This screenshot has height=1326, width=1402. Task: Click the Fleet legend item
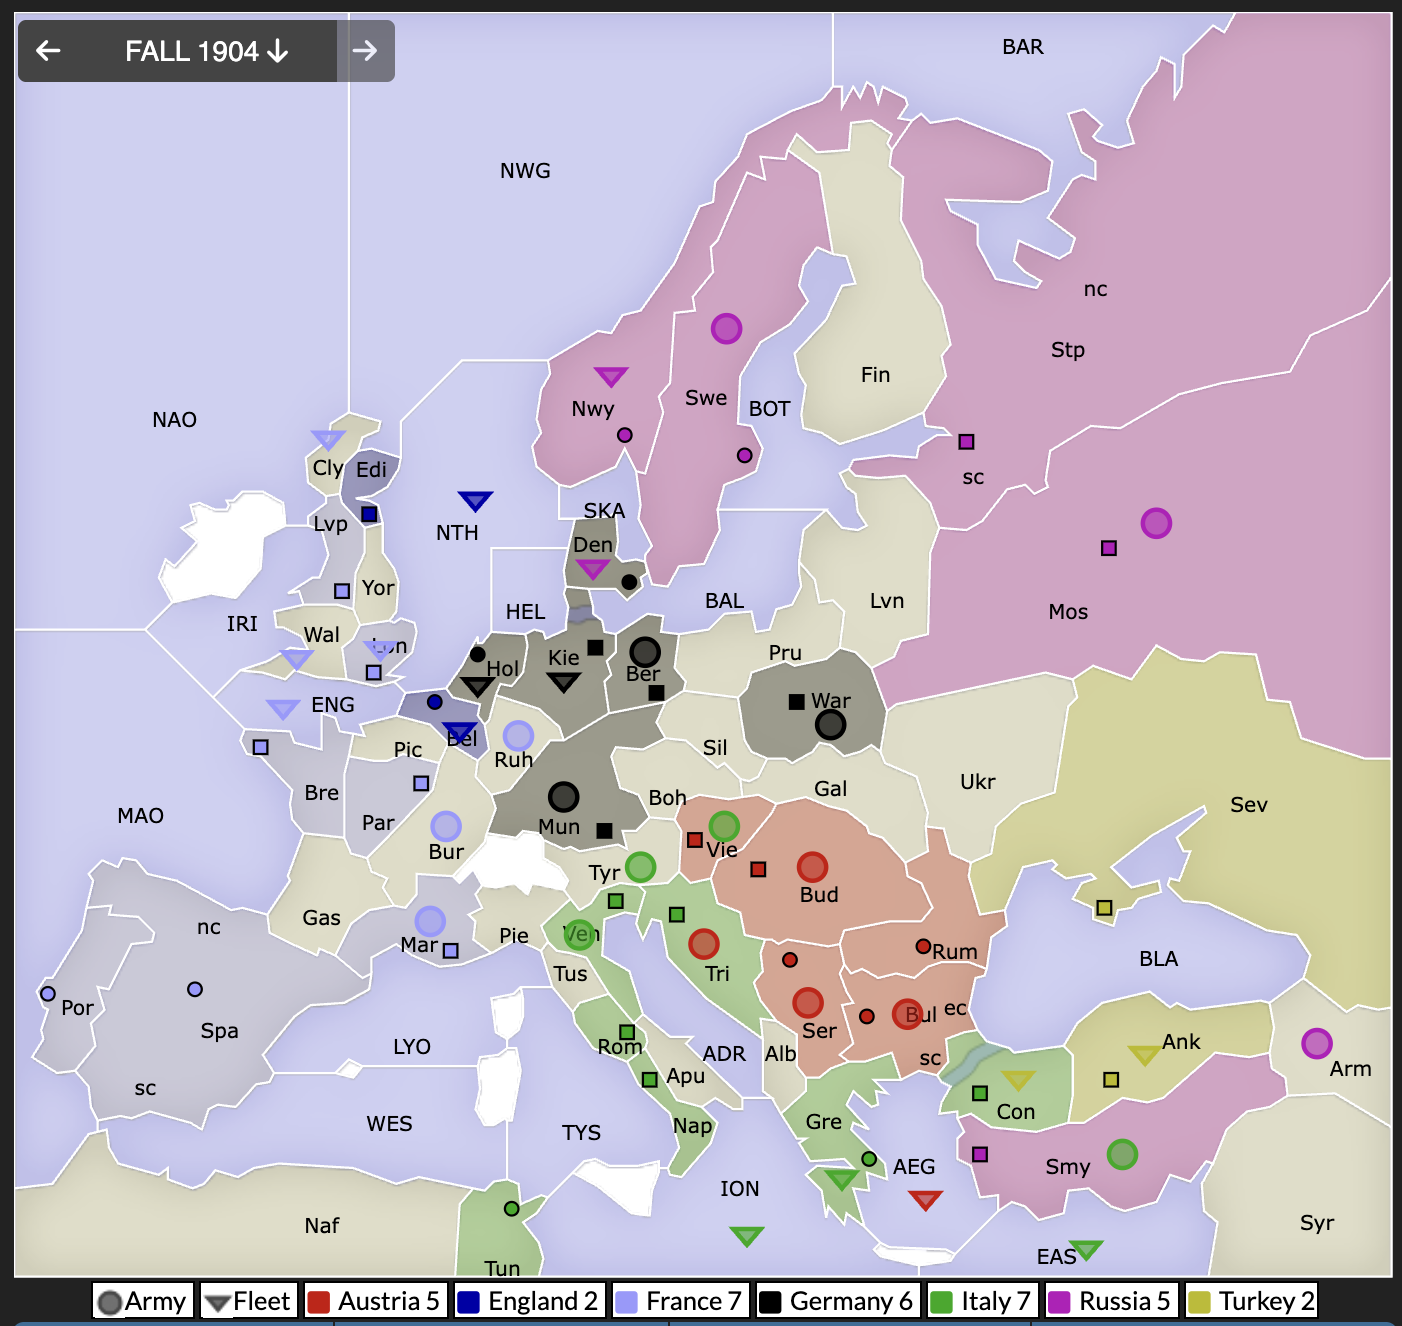[x=248, y=1301]
